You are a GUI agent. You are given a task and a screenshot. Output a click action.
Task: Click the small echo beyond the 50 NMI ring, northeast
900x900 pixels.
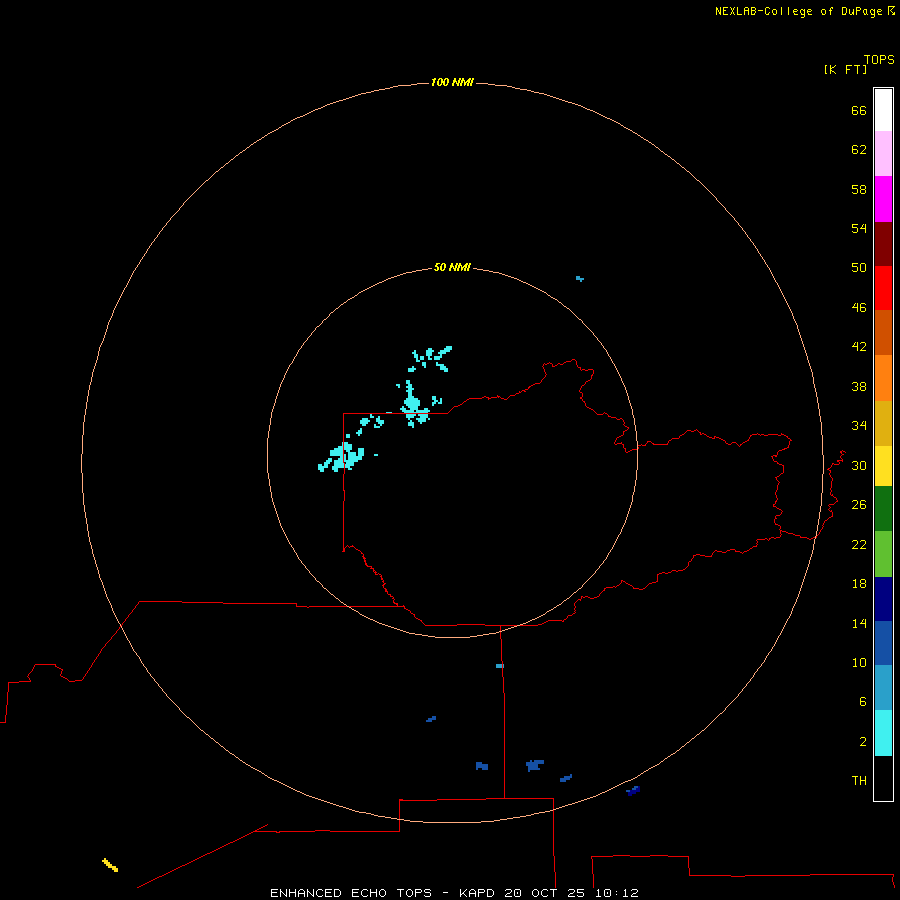(580, 279)
